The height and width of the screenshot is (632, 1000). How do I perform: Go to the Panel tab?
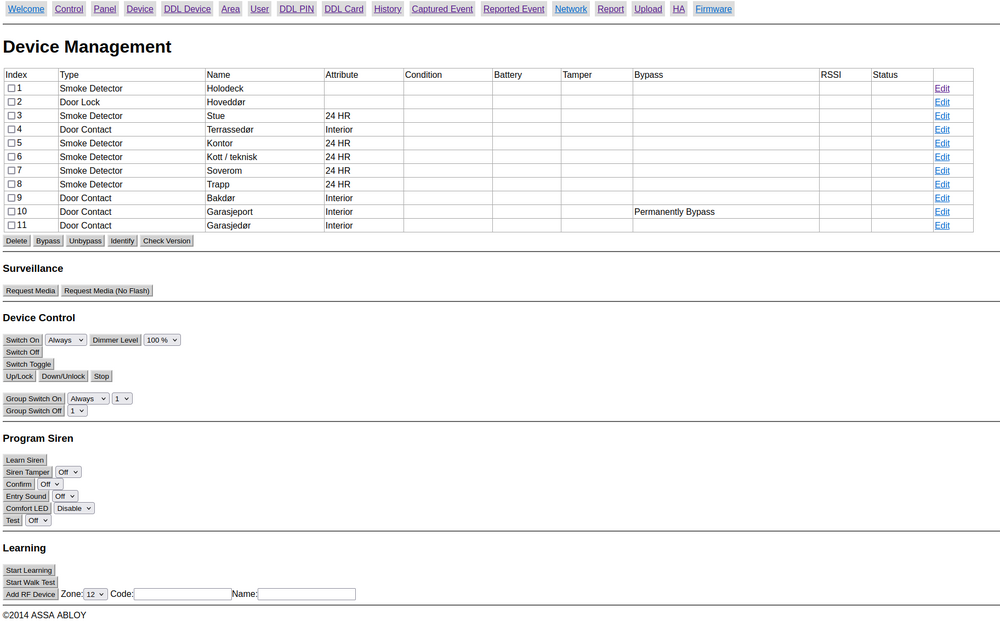click(105, 9)
